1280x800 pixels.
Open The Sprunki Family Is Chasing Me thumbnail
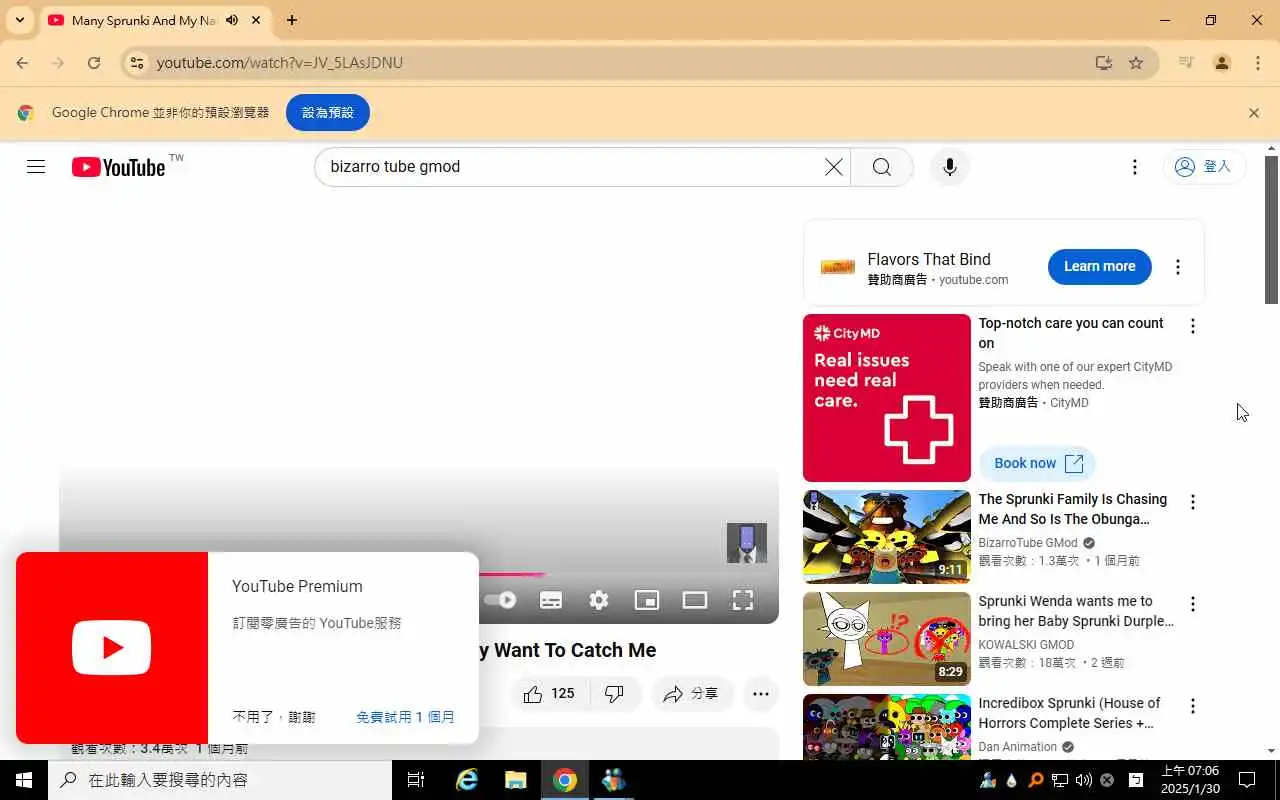pyautogui.click(x=887, y=537)
